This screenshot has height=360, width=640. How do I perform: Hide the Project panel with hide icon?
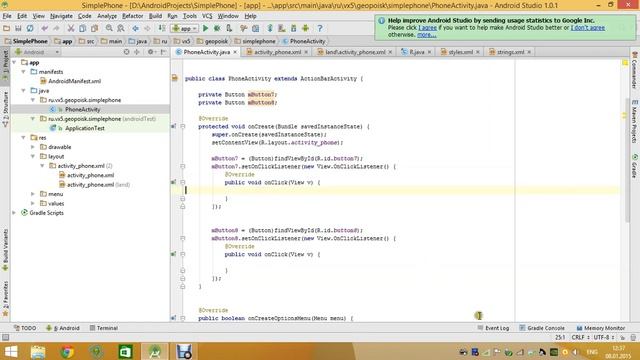pos(163,52)
